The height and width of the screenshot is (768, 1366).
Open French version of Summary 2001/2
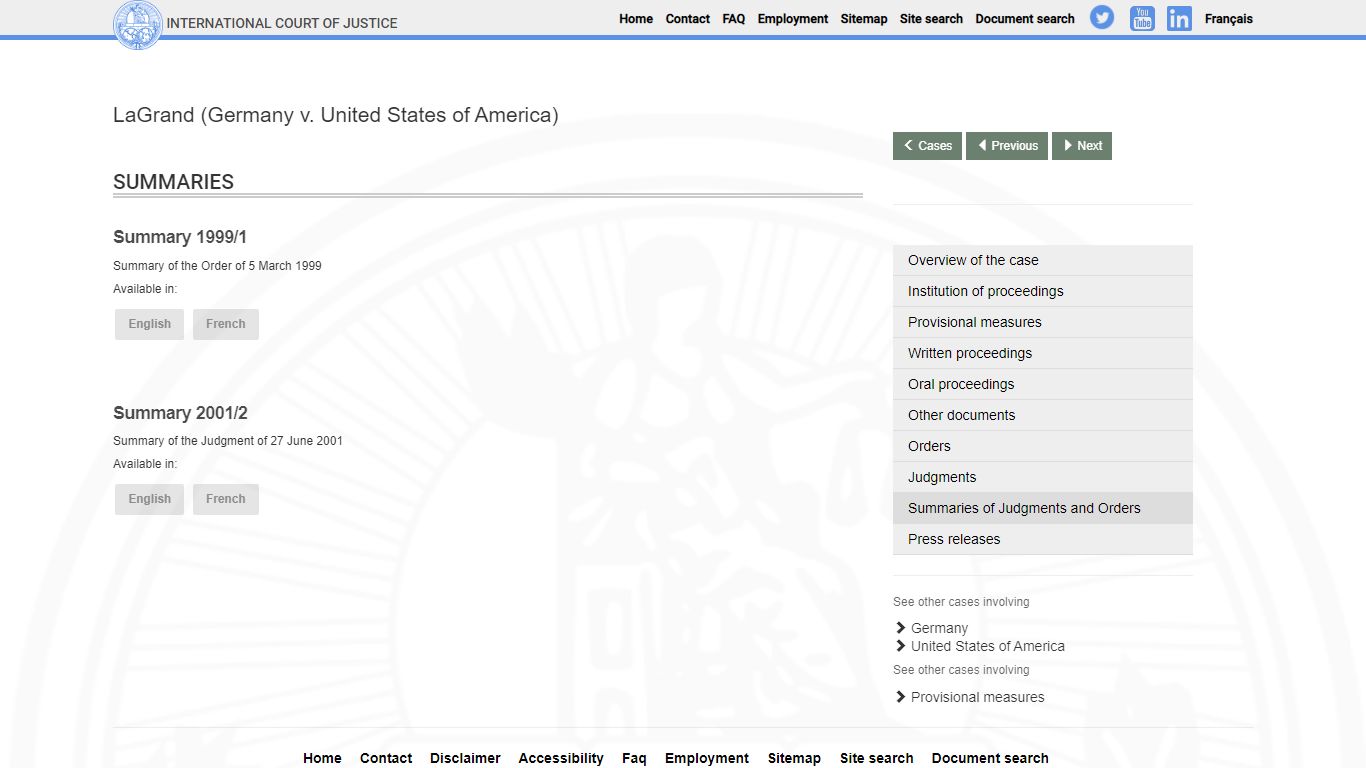click(x=226, y=499)
